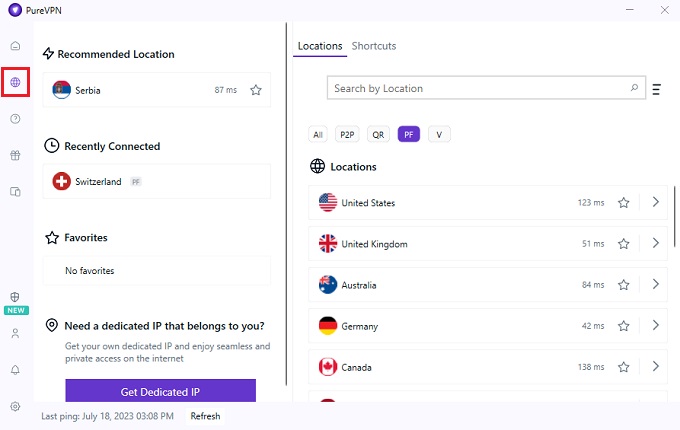This screenshot has width=680, height=430.
Task: Expand United States city list chevron
Action: 656,202
